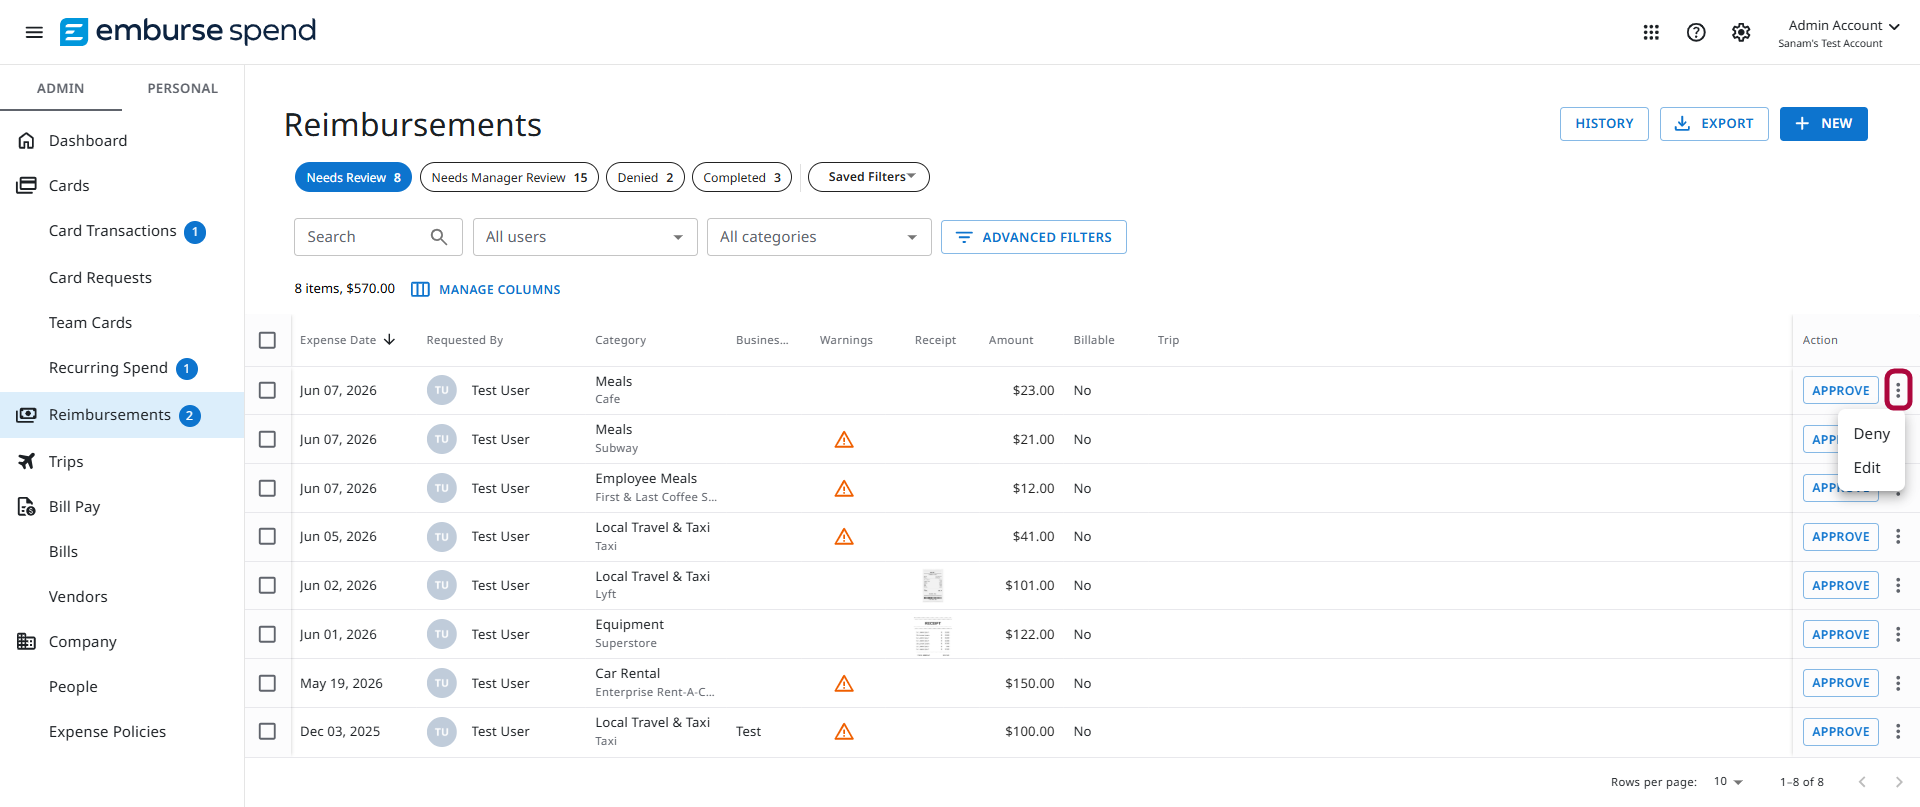The width and height of the screenshot is (1920, 807).
Task: Click warning icon on the $12.00 row
Action: coord(844,489)
